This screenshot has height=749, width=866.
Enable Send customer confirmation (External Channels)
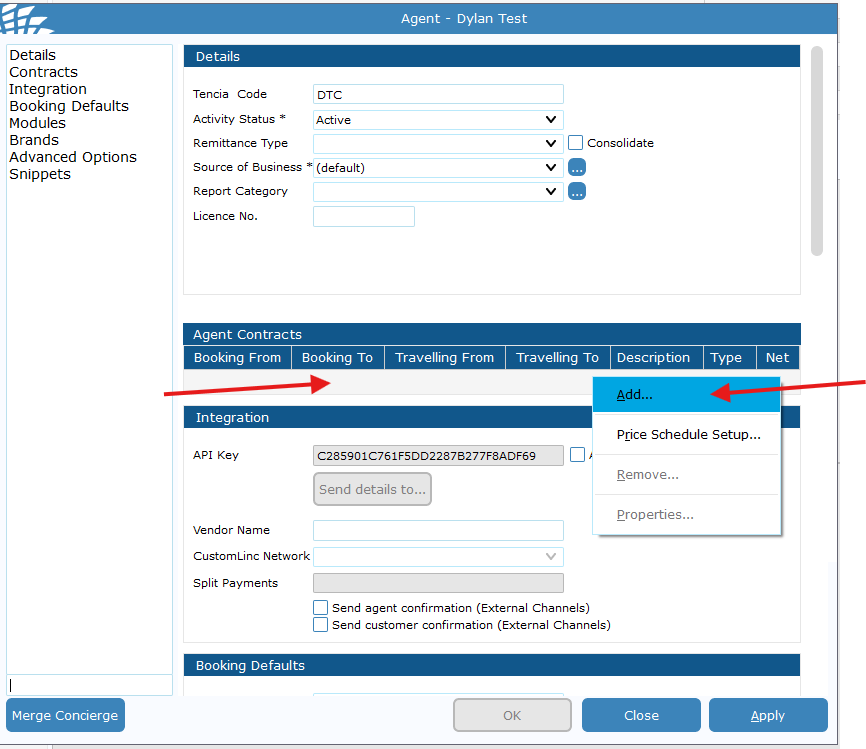pos(321,625)
